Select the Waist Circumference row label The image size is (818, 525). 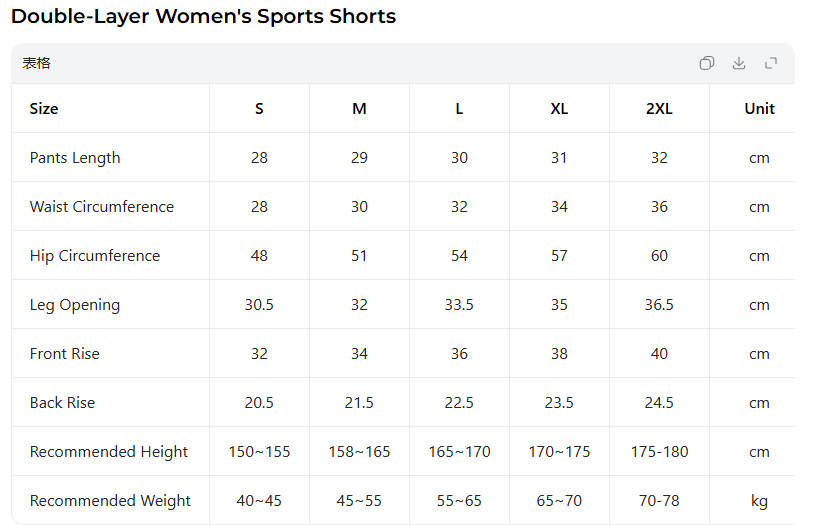102,207
